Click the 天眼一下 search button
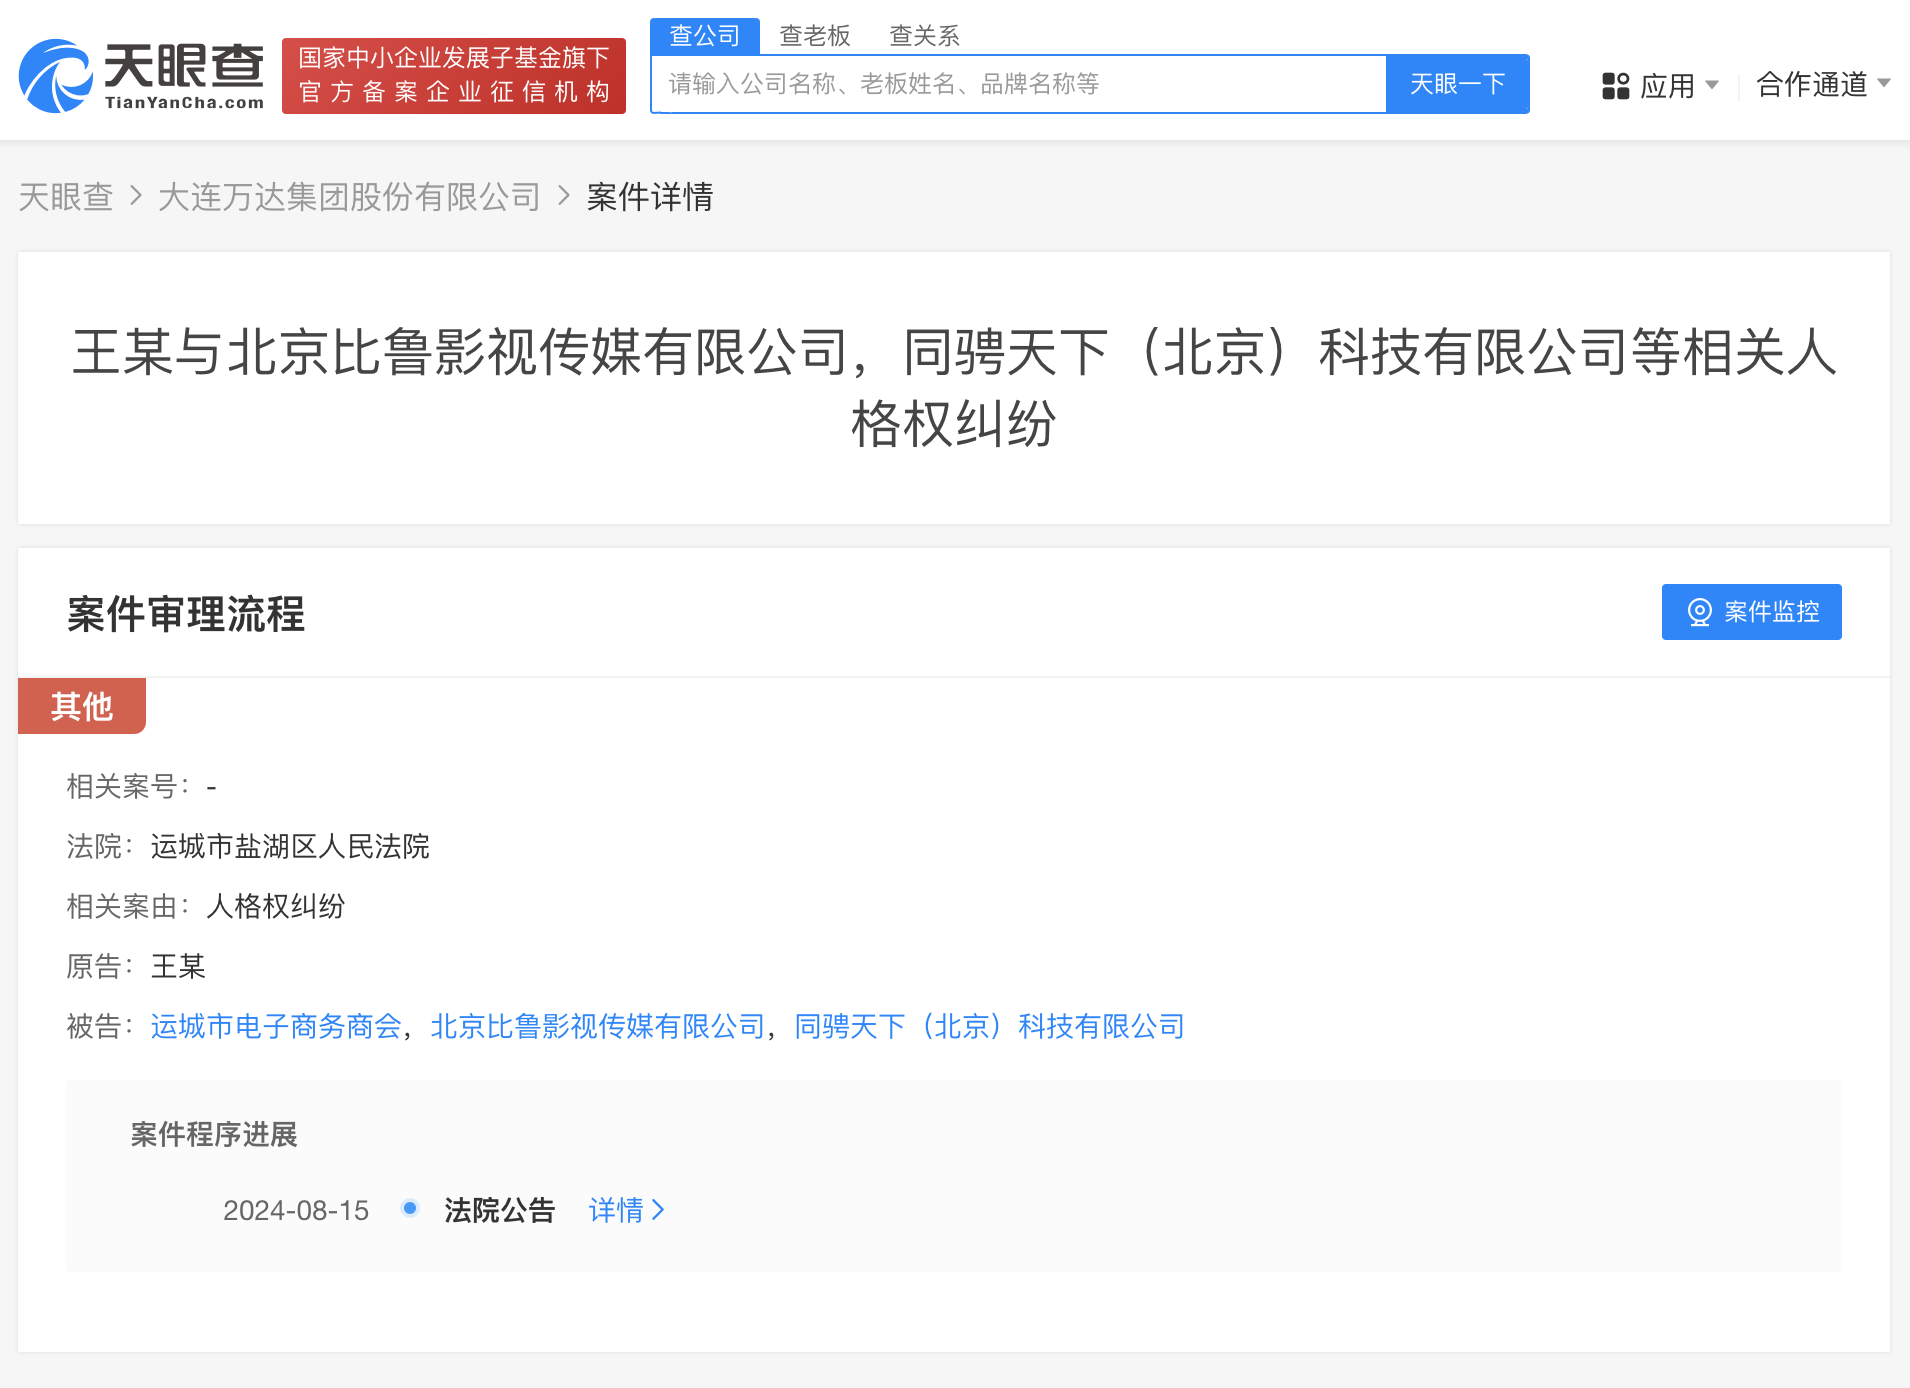The image size is (1910, 1388). pos(1457,84)
